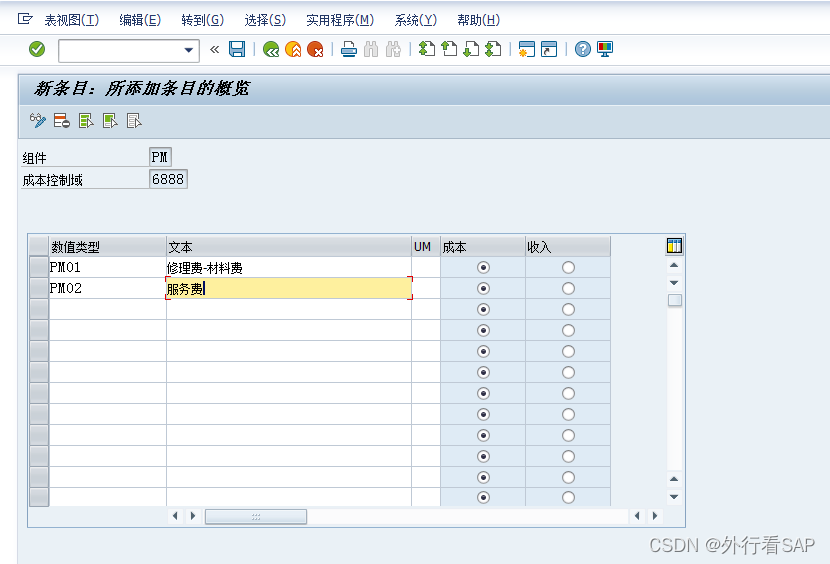Click the leftmost horizontal scroll-left arrow
Viewport: 830px width, 564px height.
click(x=175, y=516)
